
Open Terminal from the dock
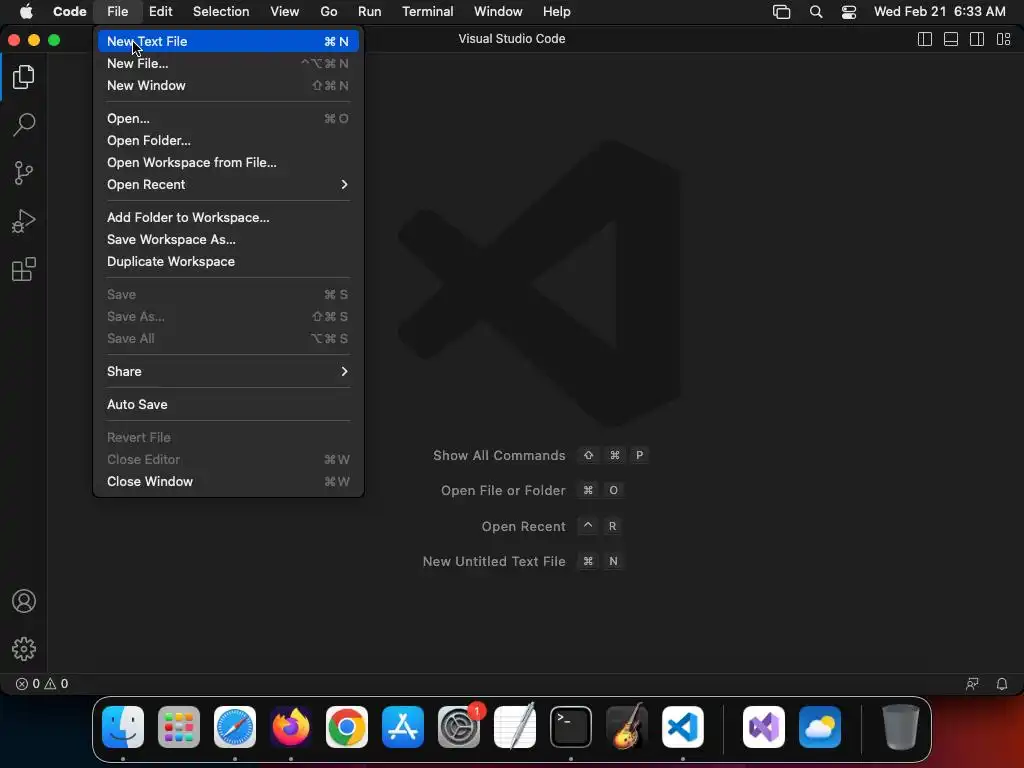(571, 727)
